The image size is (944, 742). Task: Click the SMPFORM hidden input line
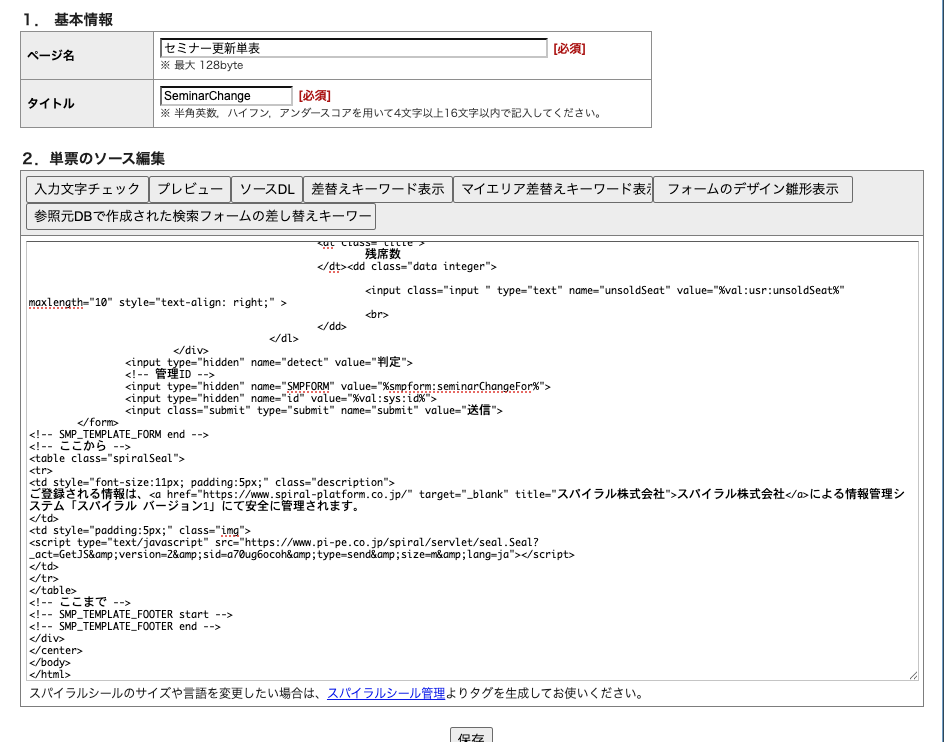338,387
